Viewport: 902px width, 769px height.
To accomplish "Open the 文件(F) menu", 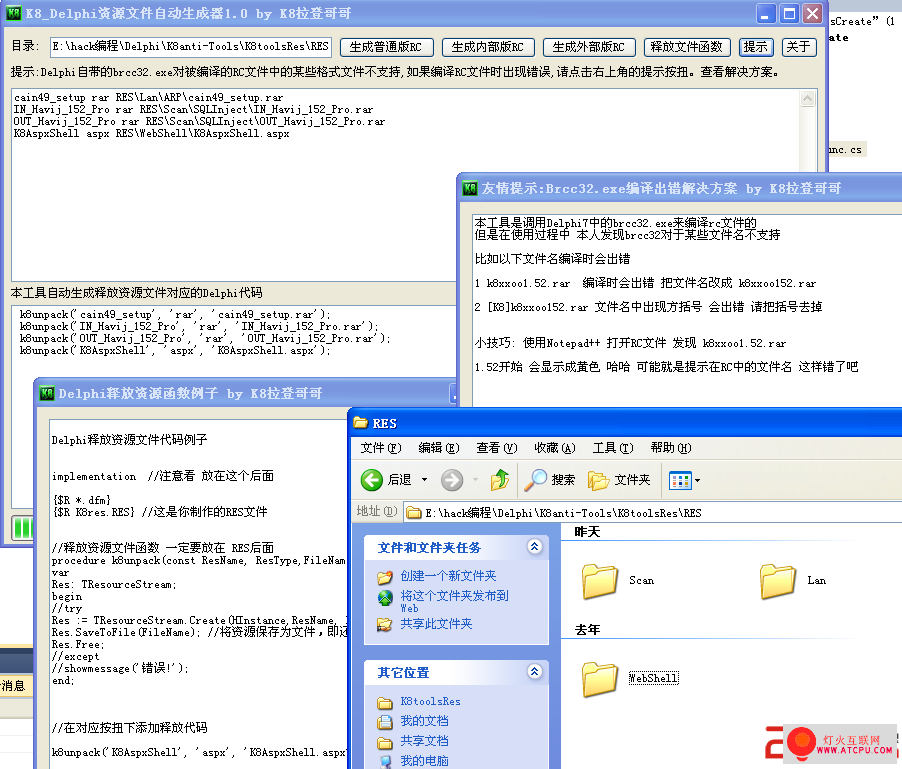I will (380, 448).
